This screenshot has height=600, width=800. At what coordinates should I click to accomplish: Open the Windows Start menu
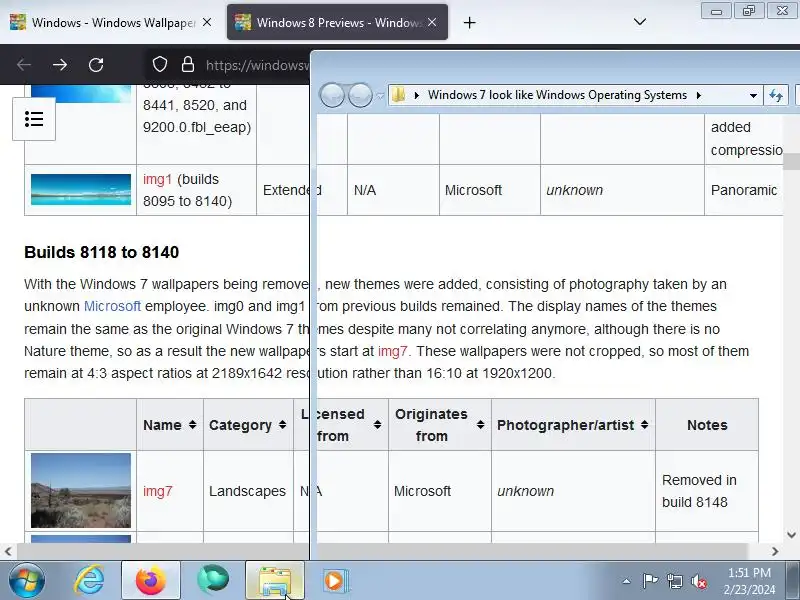point(26,580)
